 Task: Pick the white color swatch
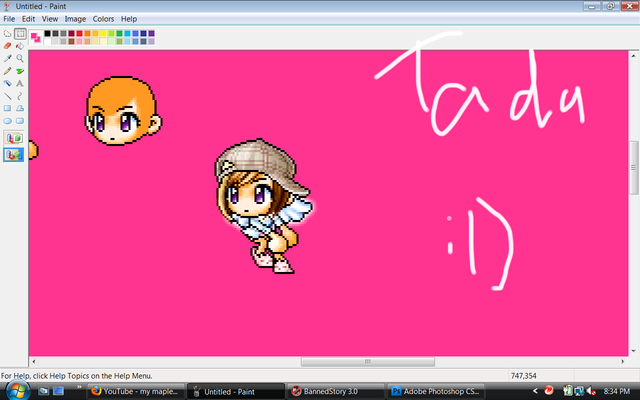coord(47,41)
